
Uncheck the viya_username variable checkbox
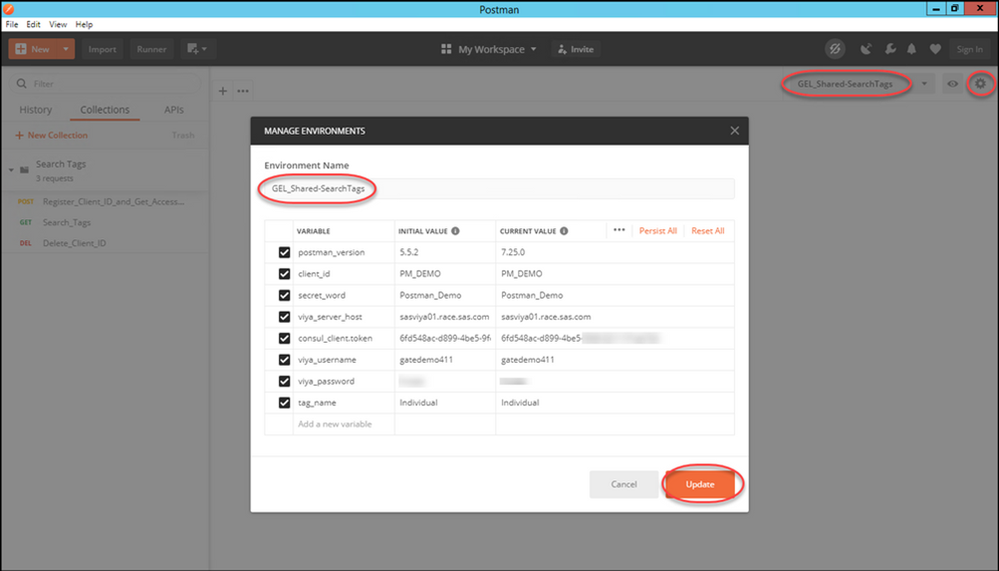(x=284, y=359)
